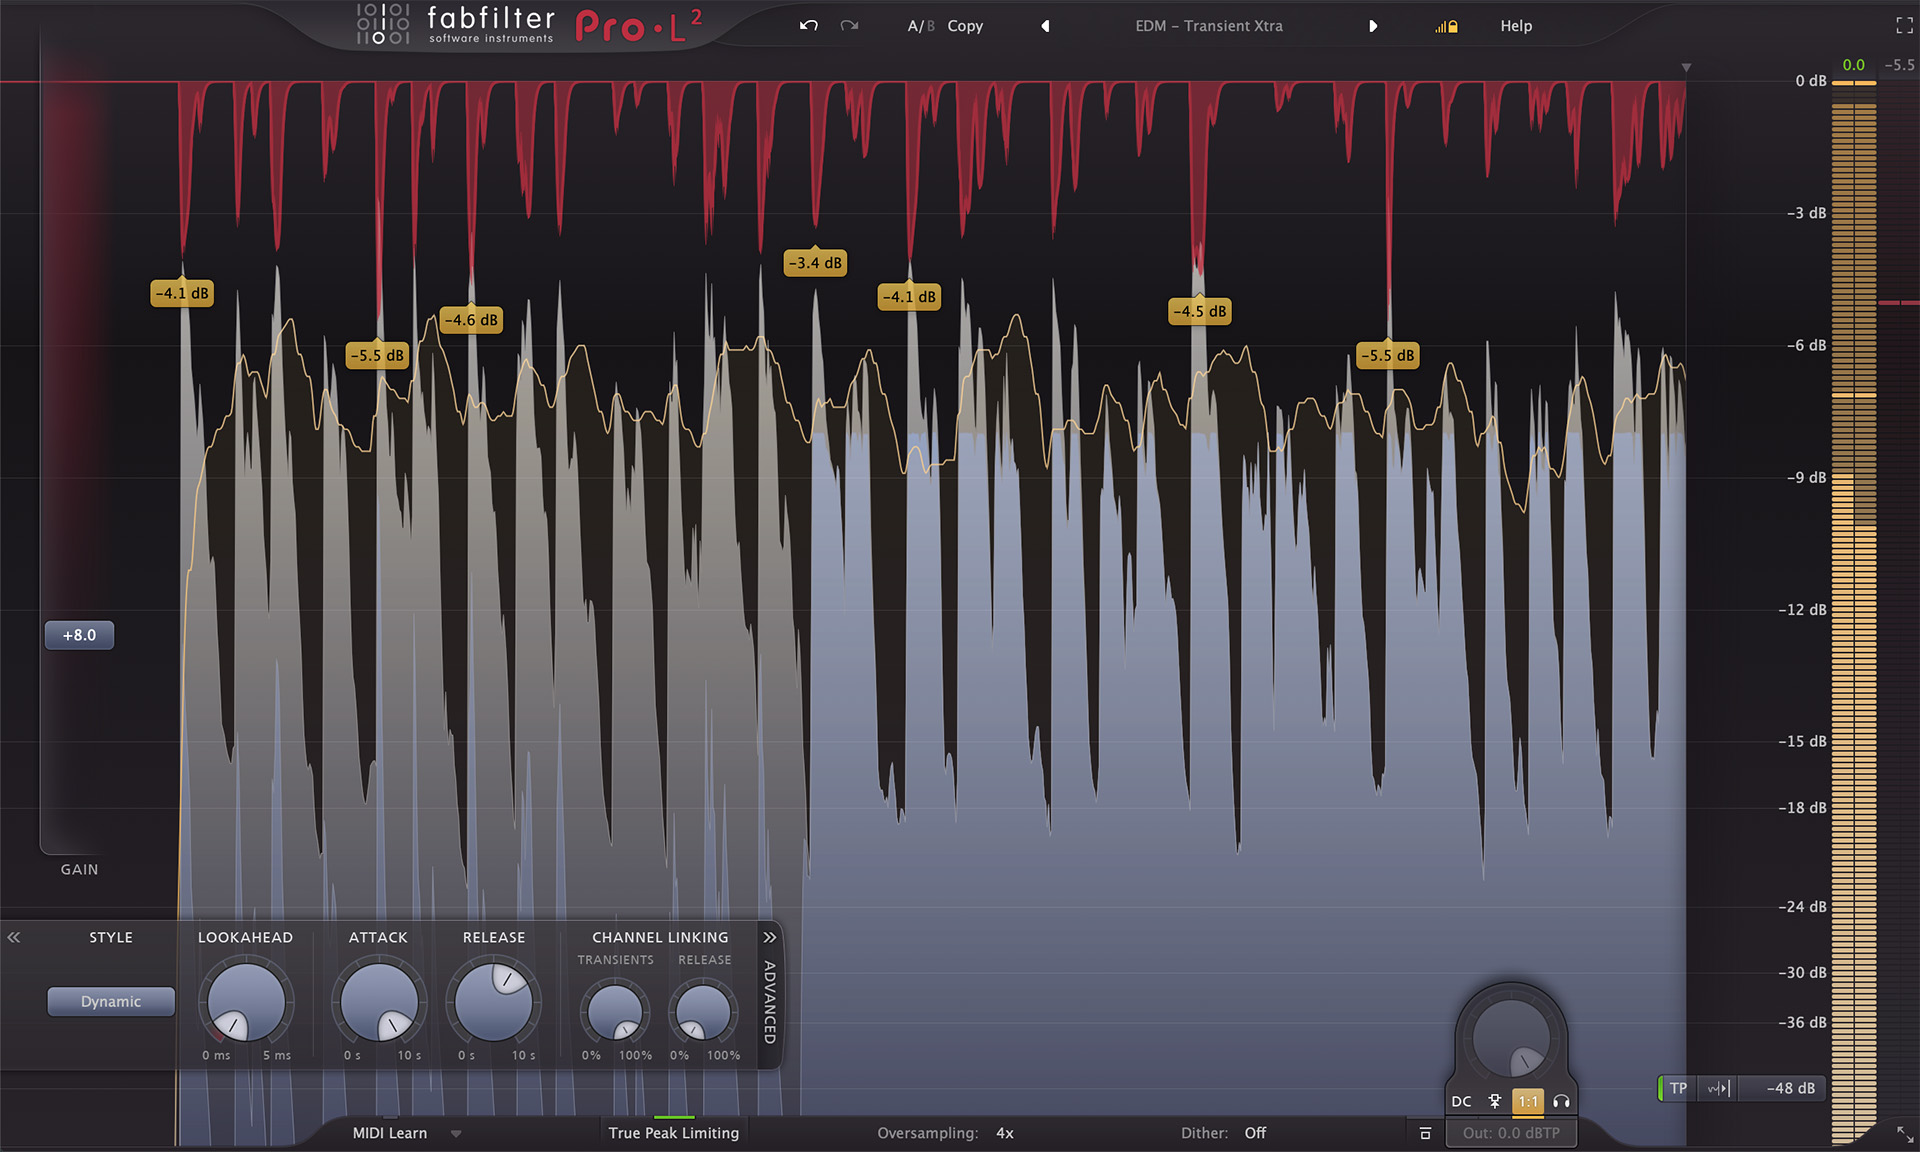Click the Channel Linking Release knob
1920x1152 pixels.
tap(703, 1011)
